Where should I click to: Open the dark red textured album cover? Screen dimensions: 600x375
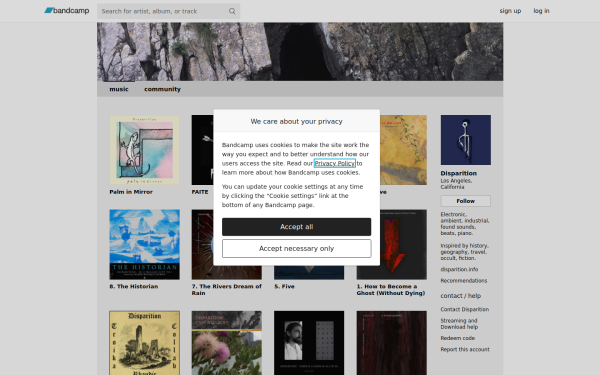(391, 343)
